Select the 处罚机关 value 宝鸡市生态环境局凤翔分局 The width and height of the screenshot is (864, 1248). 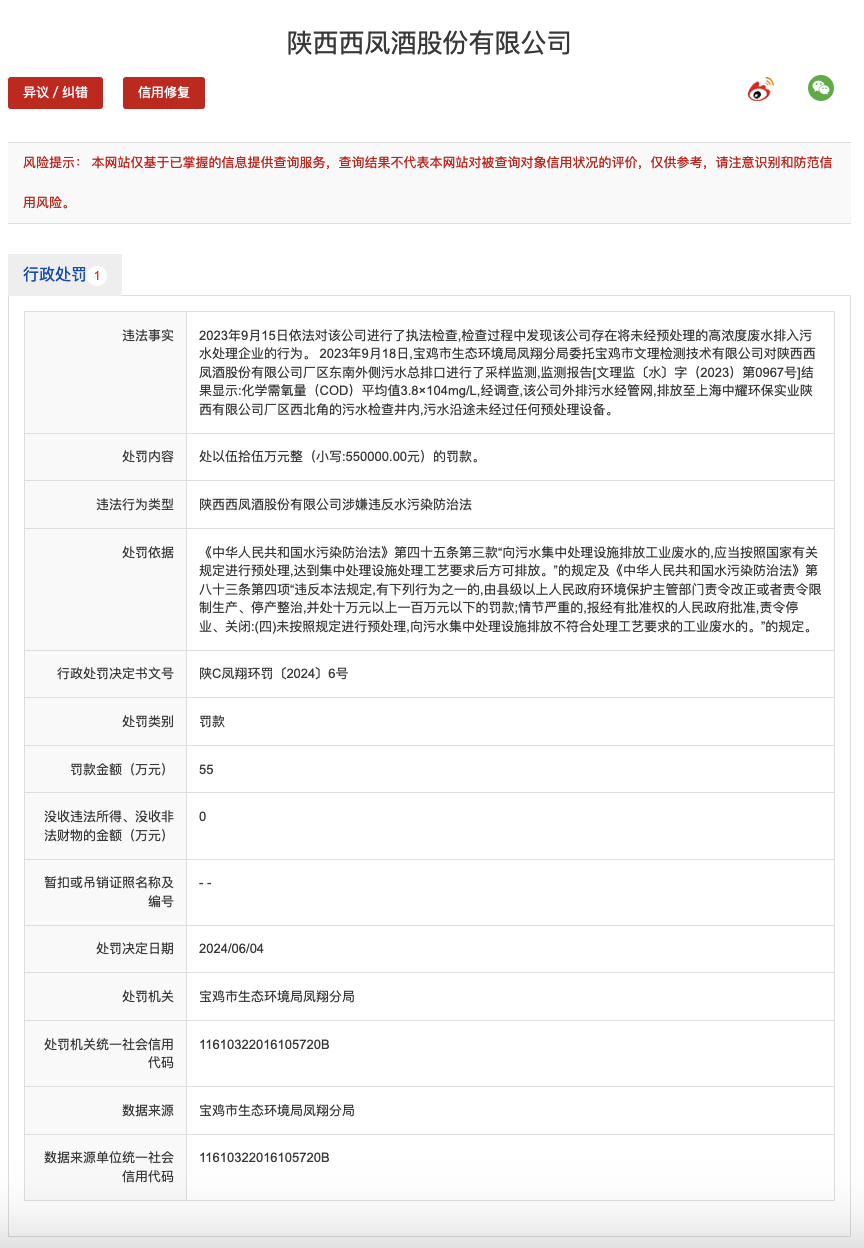[x=277, y=997]
